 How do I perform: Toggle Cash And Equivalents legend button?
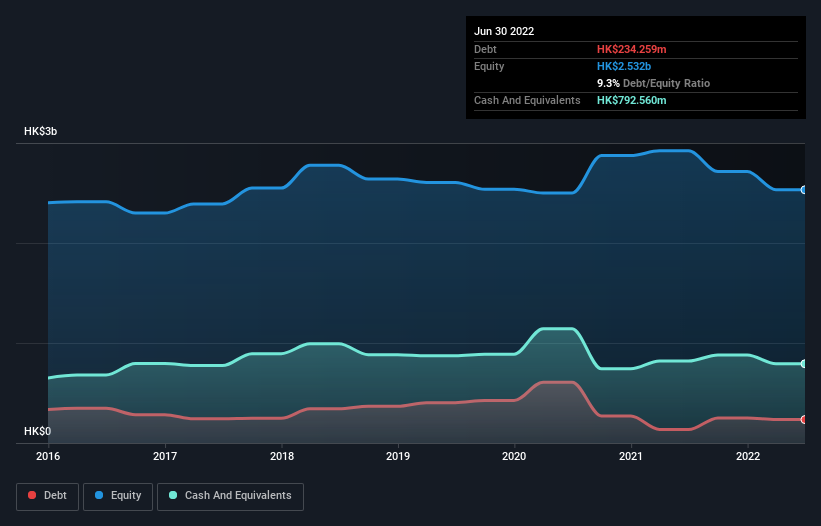(230, 496)
